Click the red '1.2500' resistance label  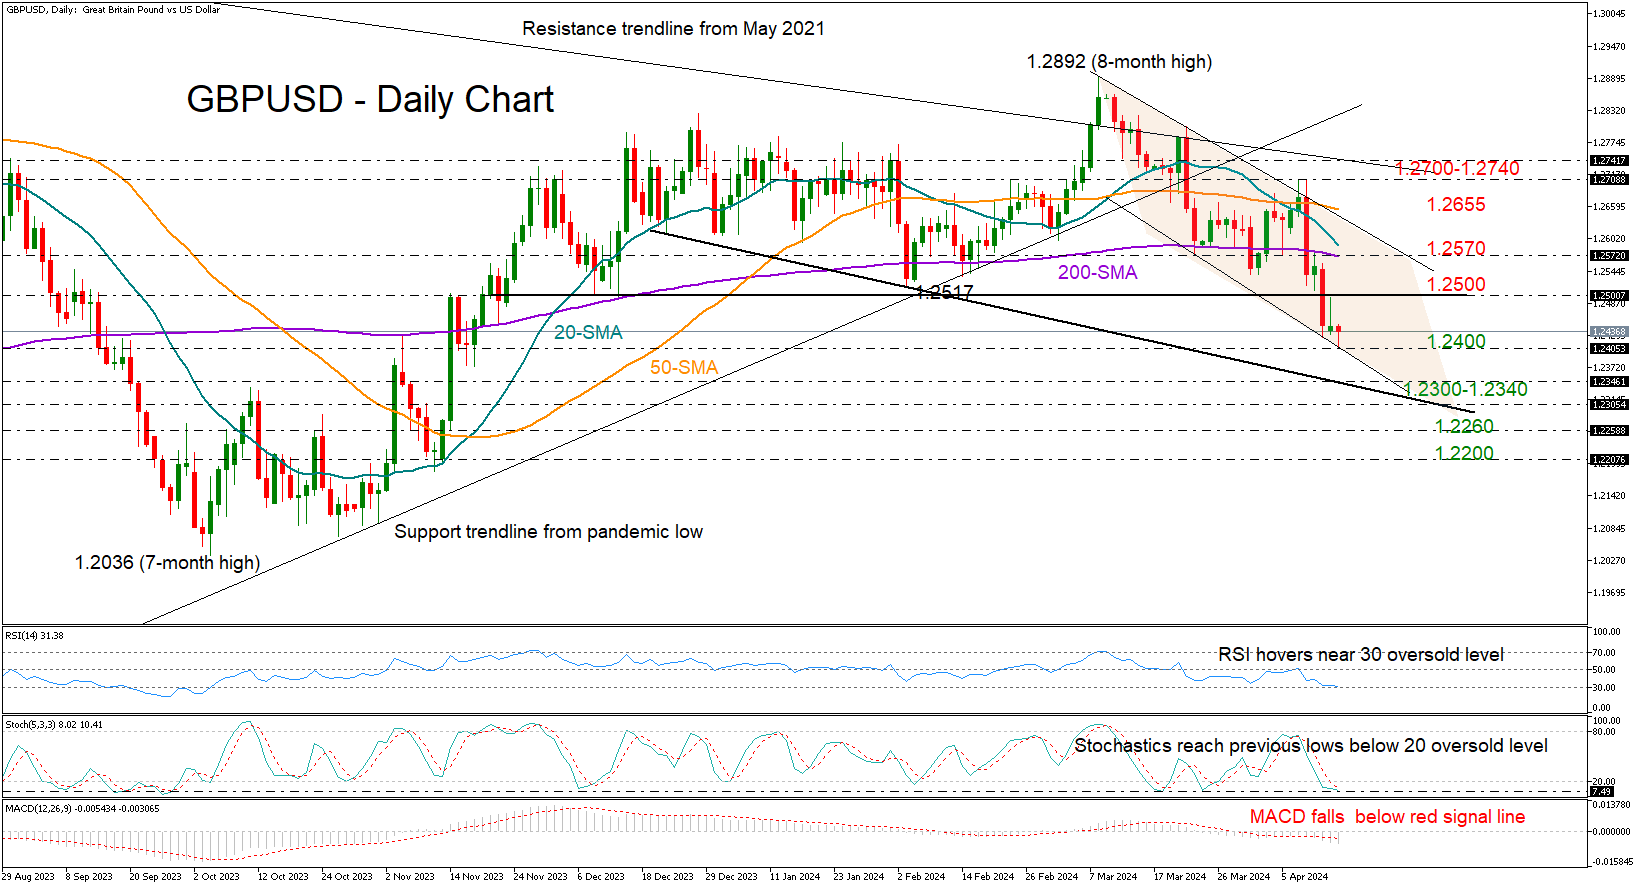(1456, 284)
